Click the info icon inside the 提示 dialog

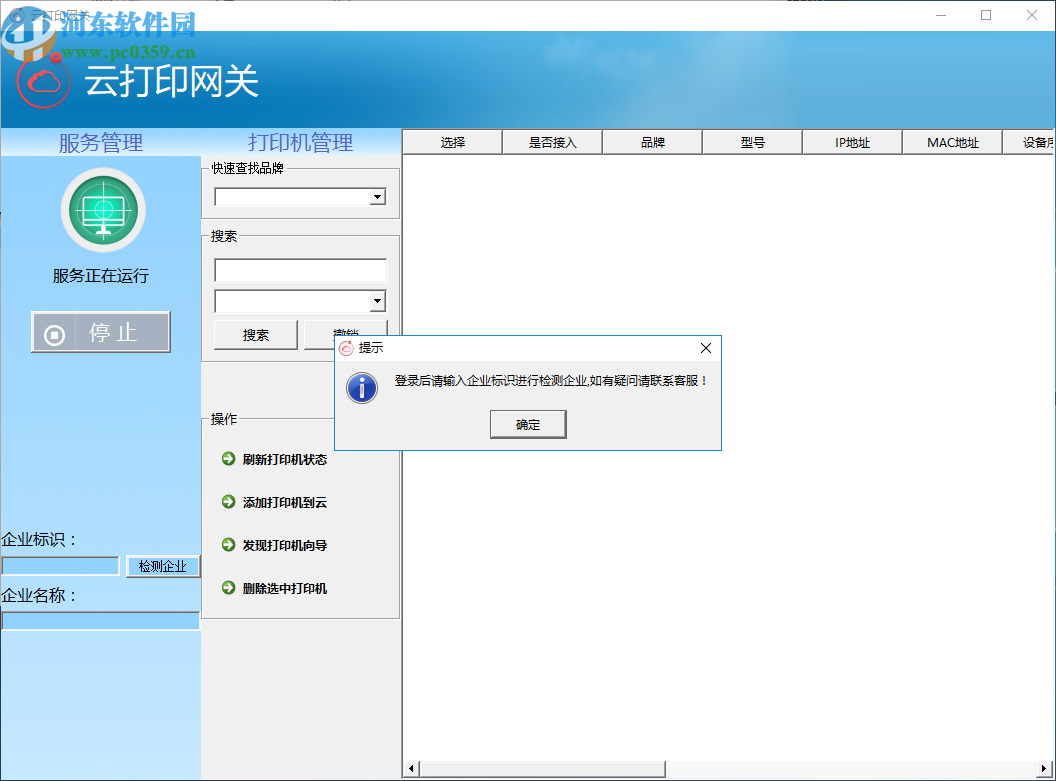coord(361,388)
